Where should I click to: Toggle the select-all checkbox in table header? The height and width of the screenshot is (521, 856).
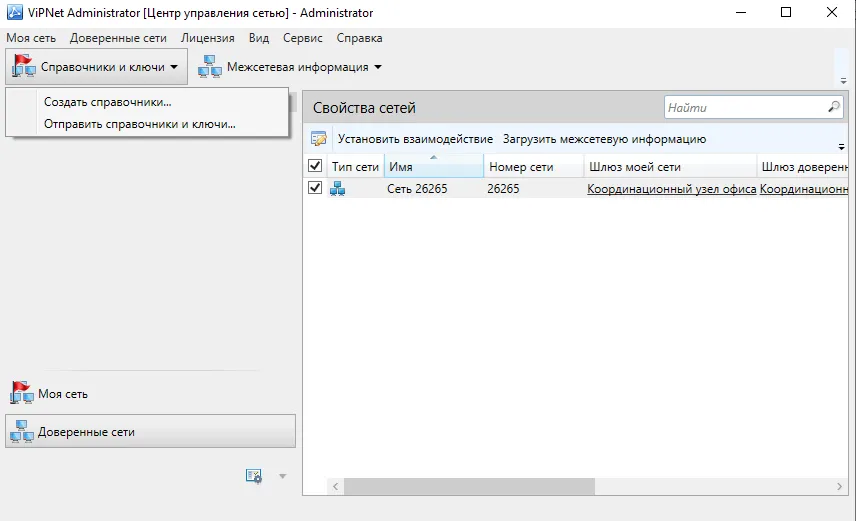[x=315, y=165]
